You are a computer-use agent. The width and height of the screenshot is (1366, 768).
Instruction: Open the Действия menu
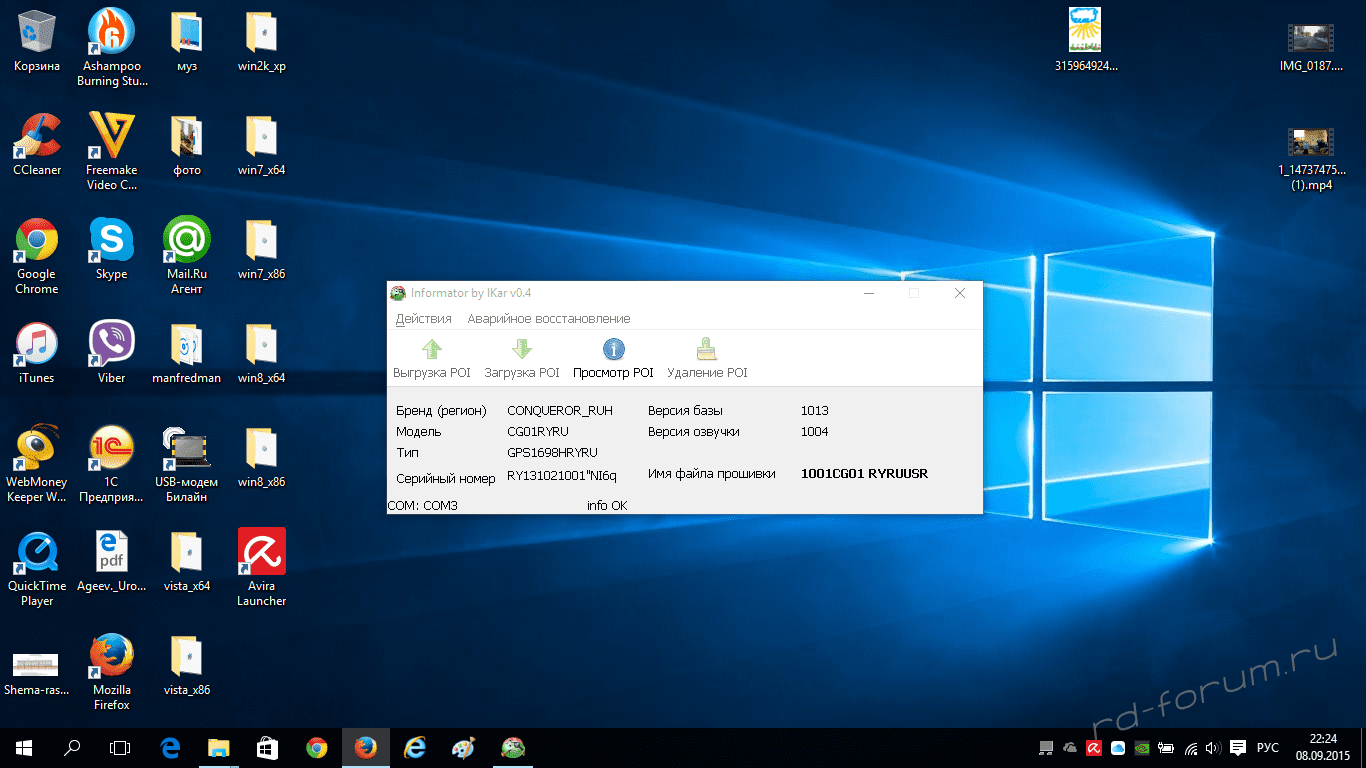[423, 319]
